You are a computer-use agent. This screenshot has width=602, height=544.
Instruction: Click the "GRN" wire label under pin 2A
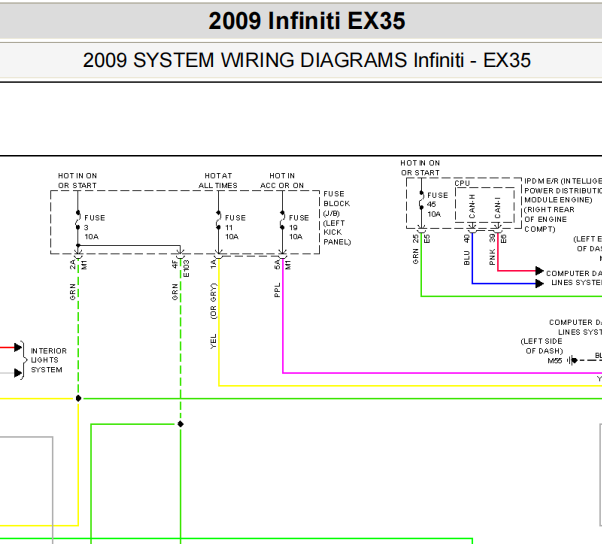pos(72,292)
